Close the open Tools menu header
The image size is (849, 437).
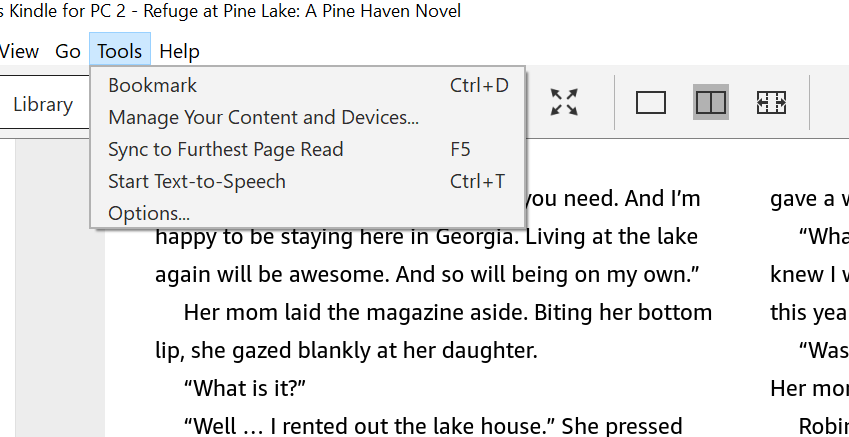[x=120, y=51]
